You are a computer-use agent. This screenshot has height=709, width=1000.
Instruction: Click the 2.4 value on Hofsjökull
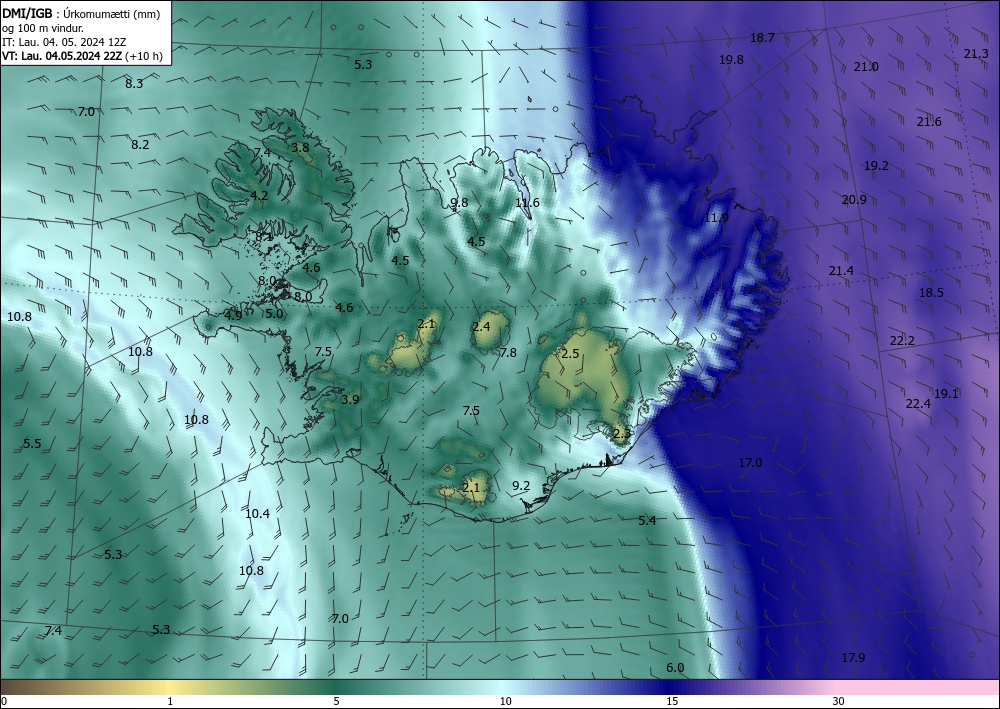[482, 327]
